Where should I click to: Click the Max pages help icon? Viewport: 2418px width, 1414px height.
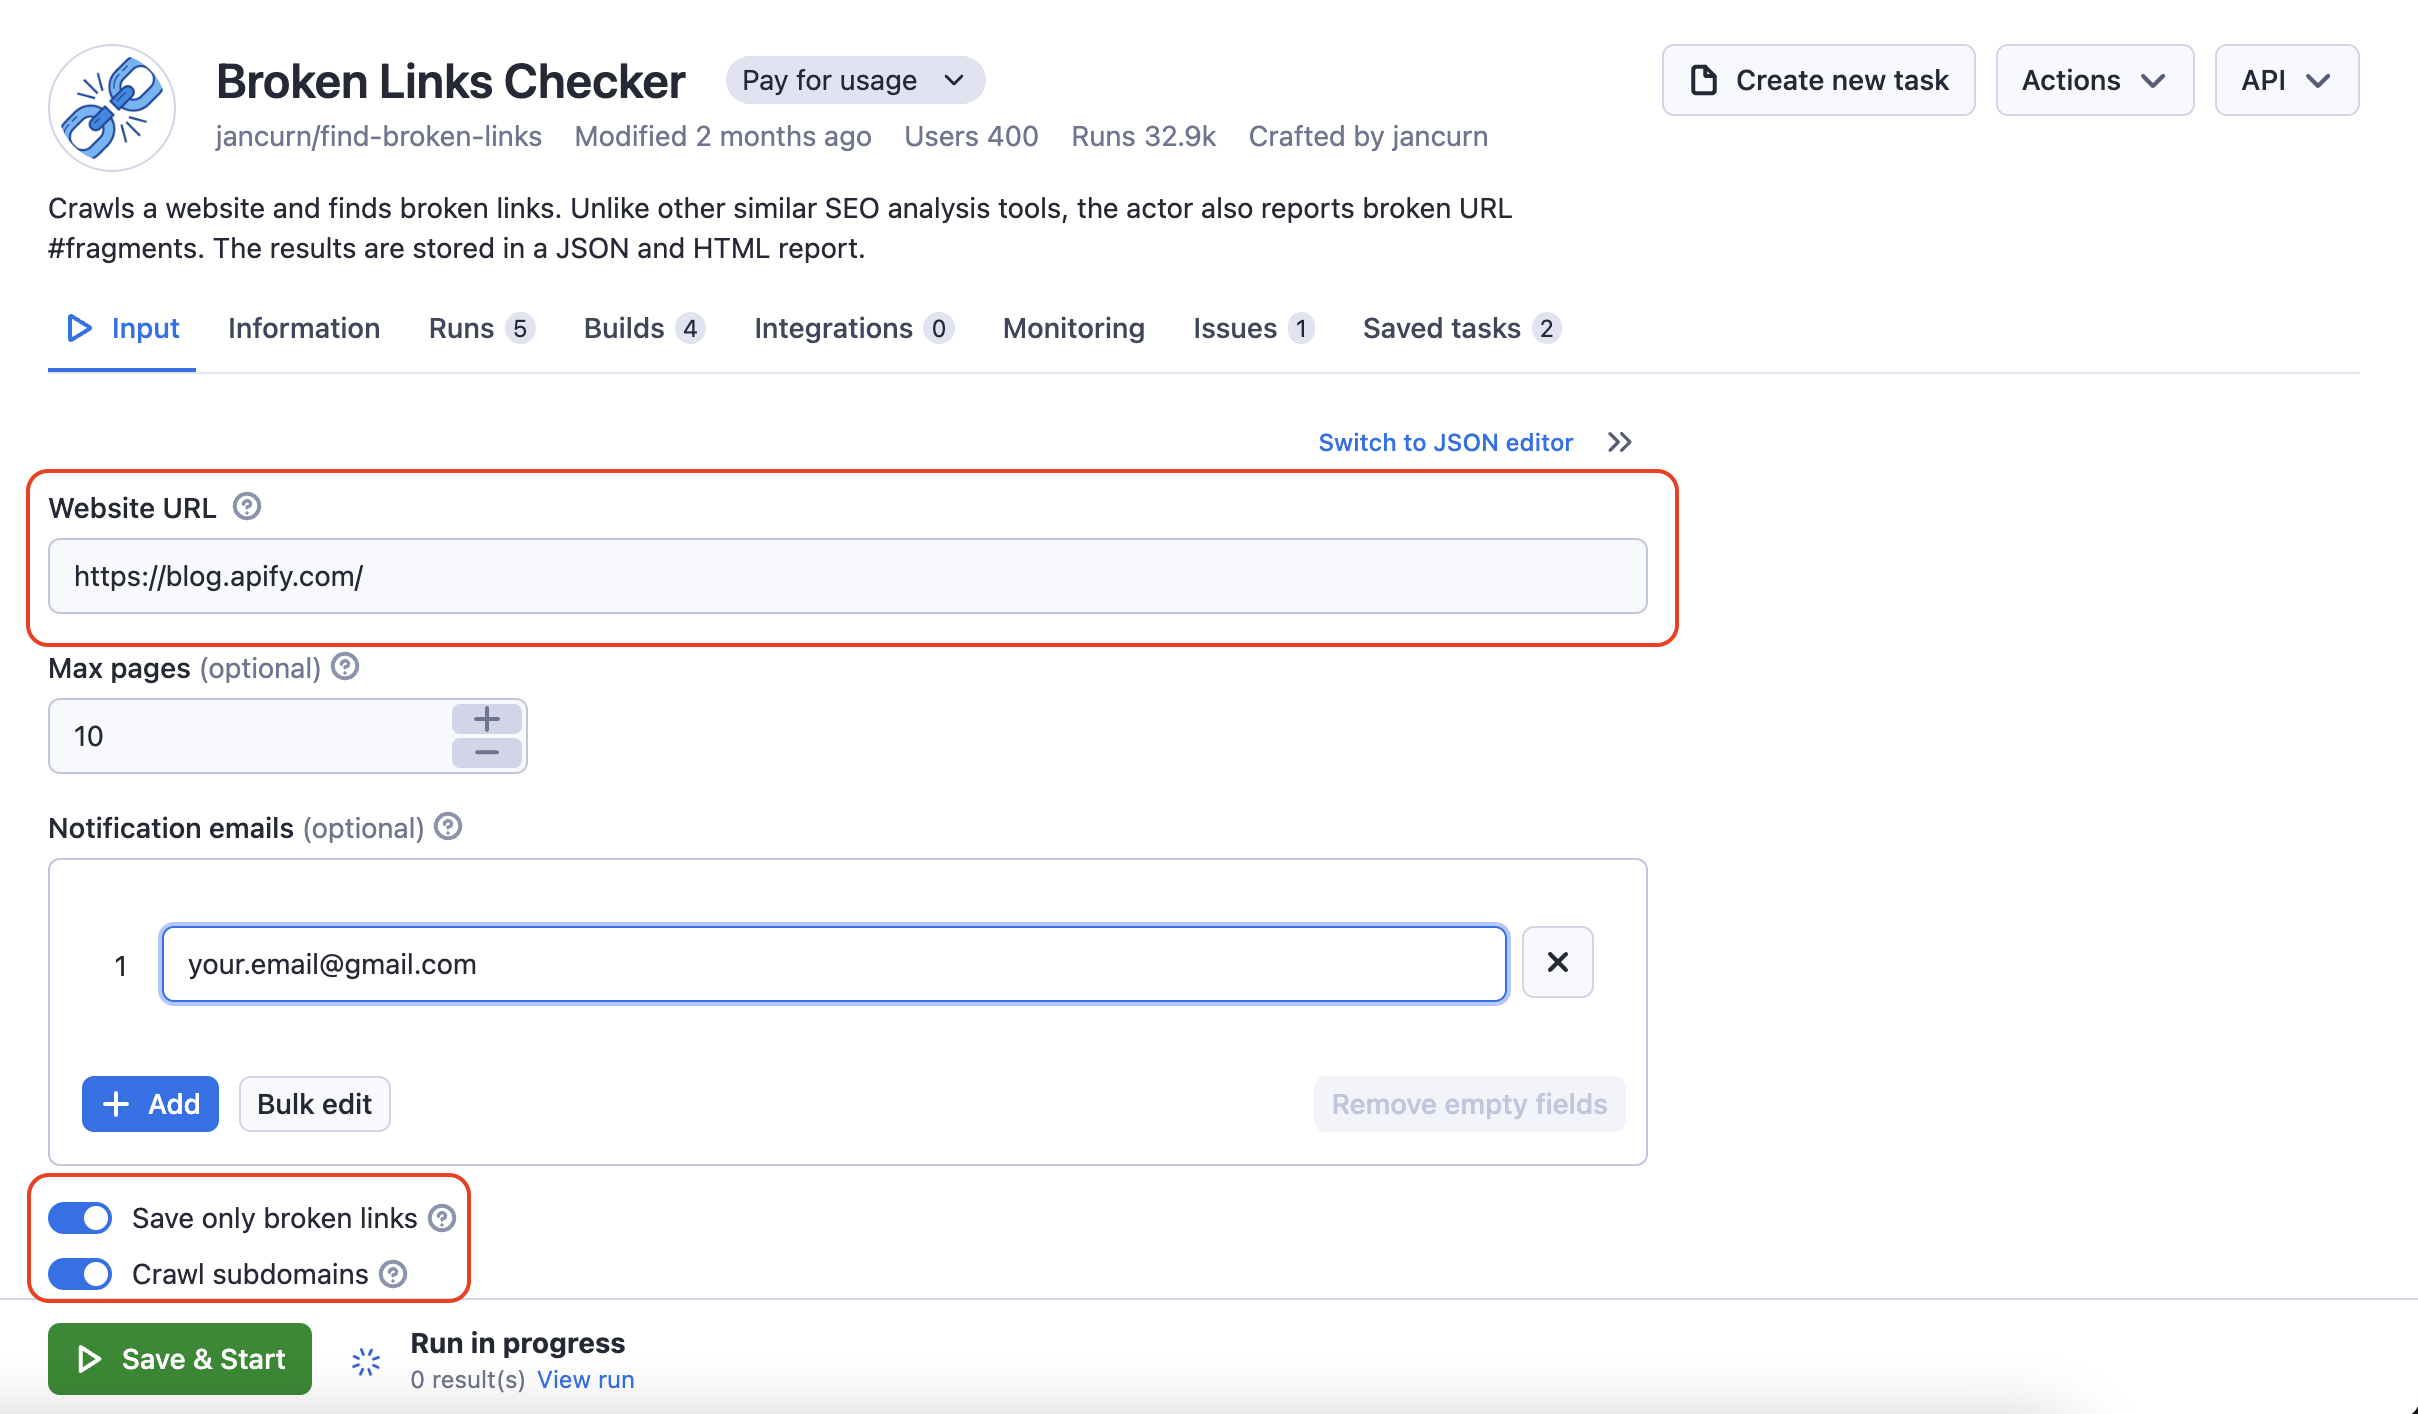point(343,666)
